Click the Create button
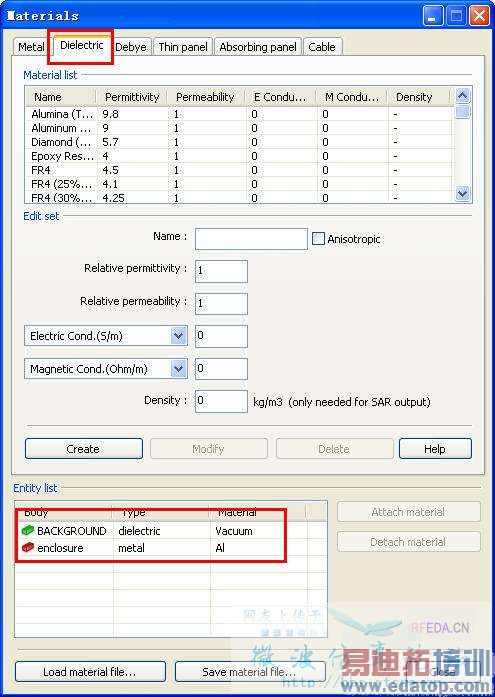This screenshot has height=697, width=495. point(84,449)
